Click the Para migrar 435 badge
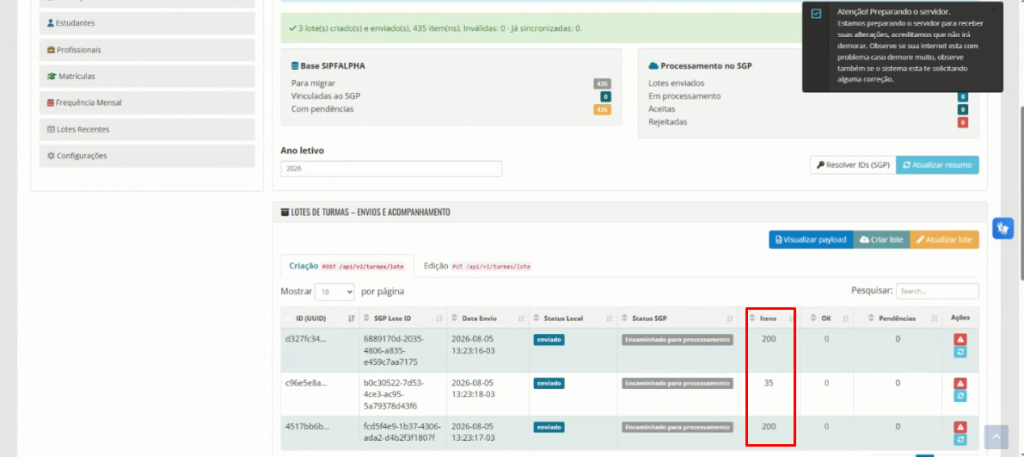 point(602,84)
